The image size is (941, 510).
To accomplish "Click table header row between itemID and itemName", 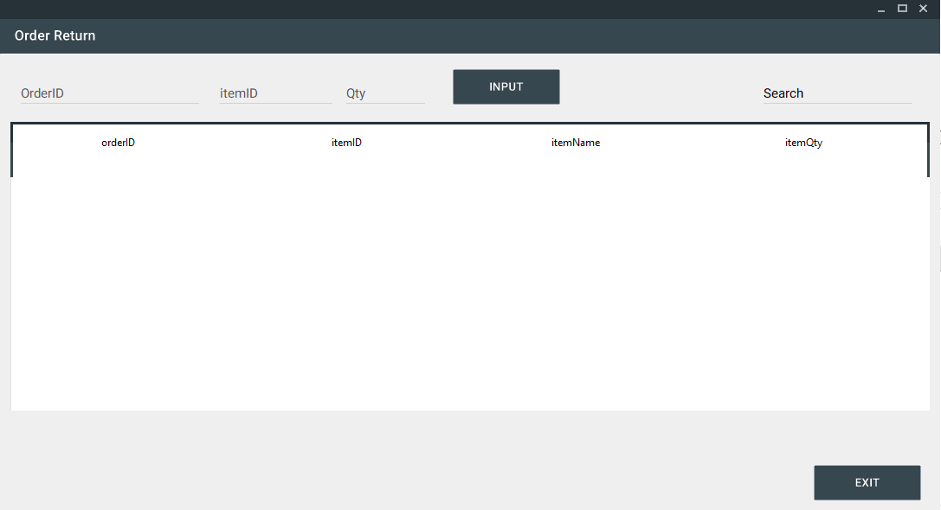I will pyautogui.click(x=460, y=143).
